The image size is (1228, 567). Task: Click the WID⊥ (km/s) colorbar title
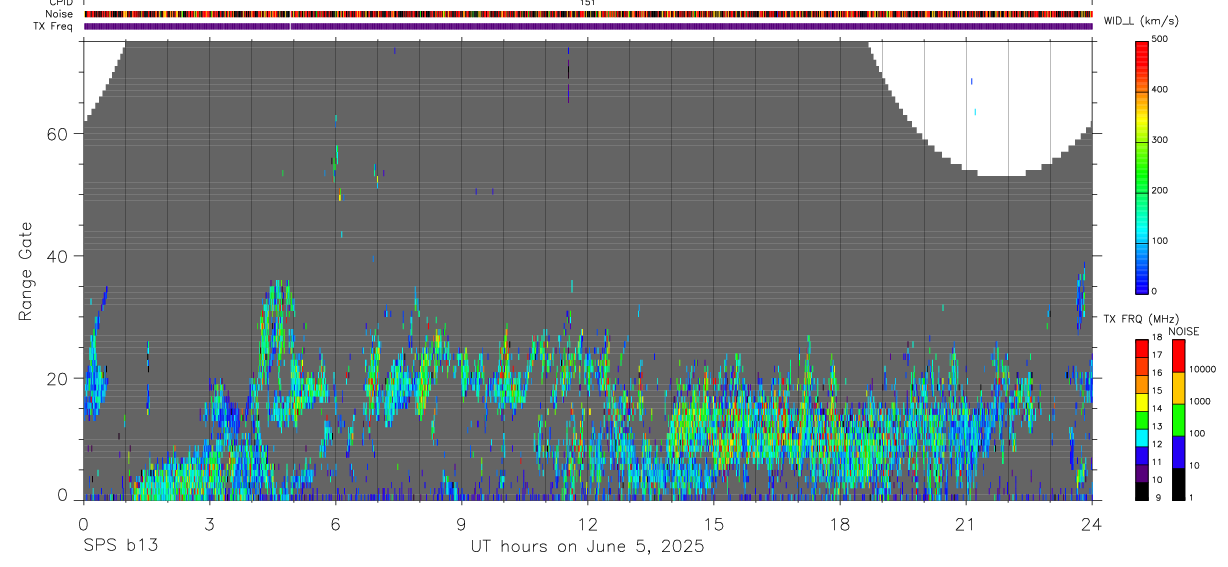(1140, 20)
